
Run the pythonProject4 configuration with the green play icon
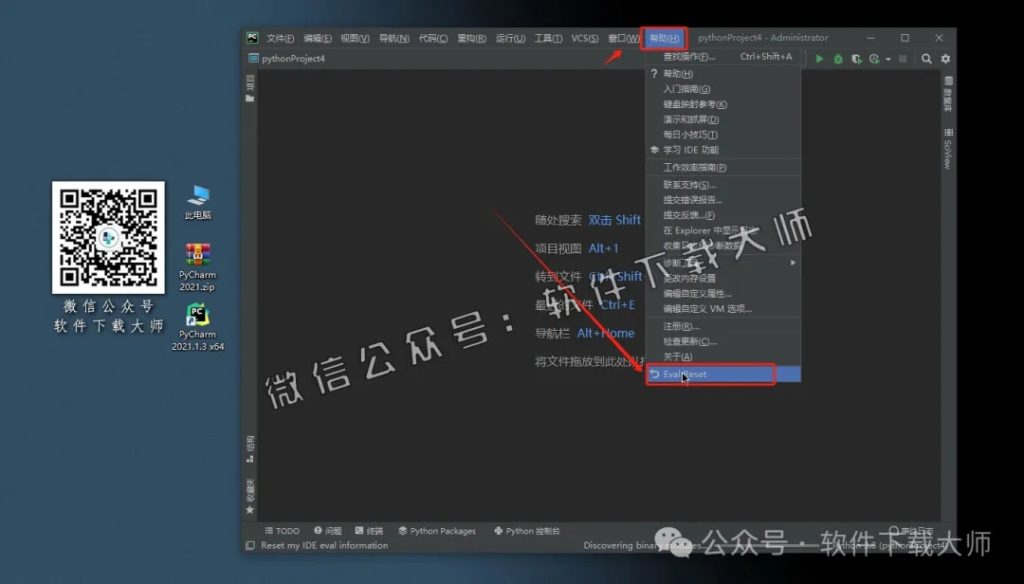tap(820, 58)
